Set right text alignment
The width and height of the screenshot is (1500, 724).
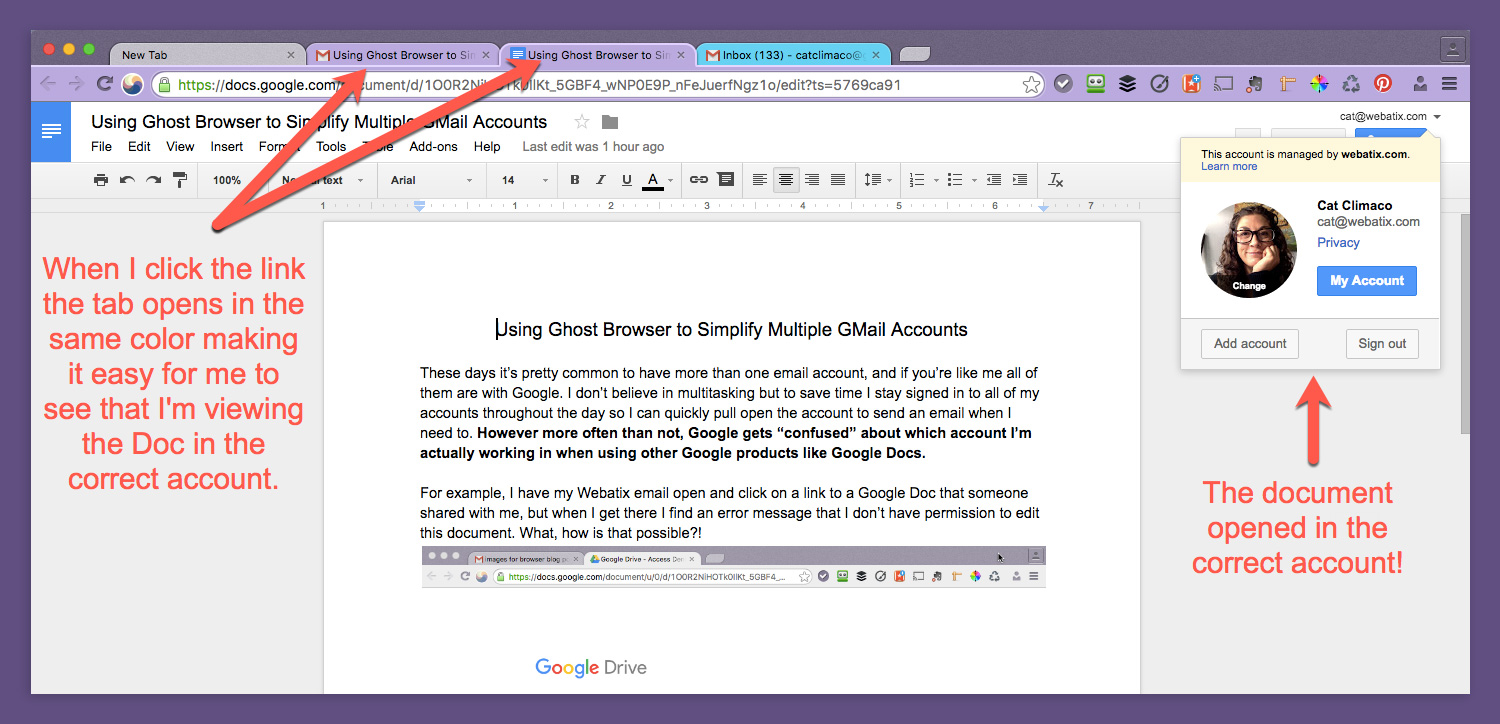[x=812, y=180]
